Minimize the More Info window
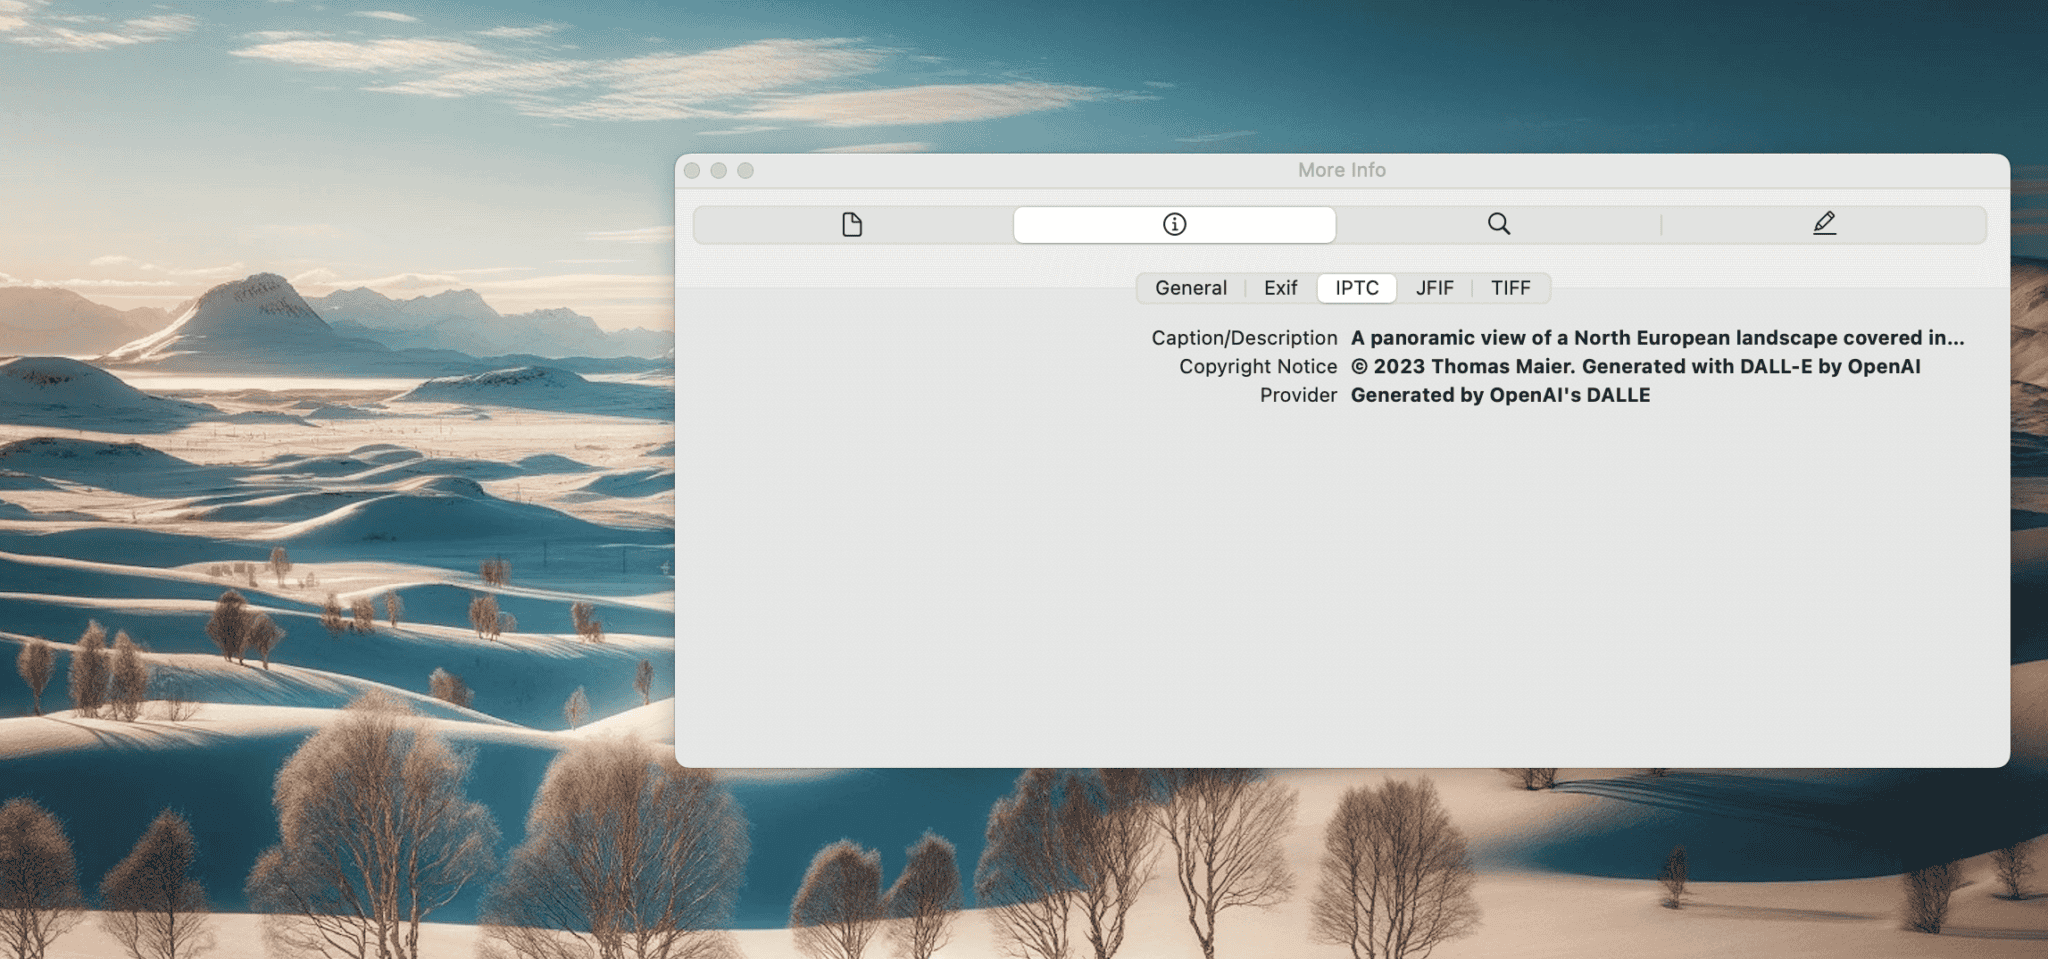The height and width of the screenshot is (959, 2048). tap(719, 170)
